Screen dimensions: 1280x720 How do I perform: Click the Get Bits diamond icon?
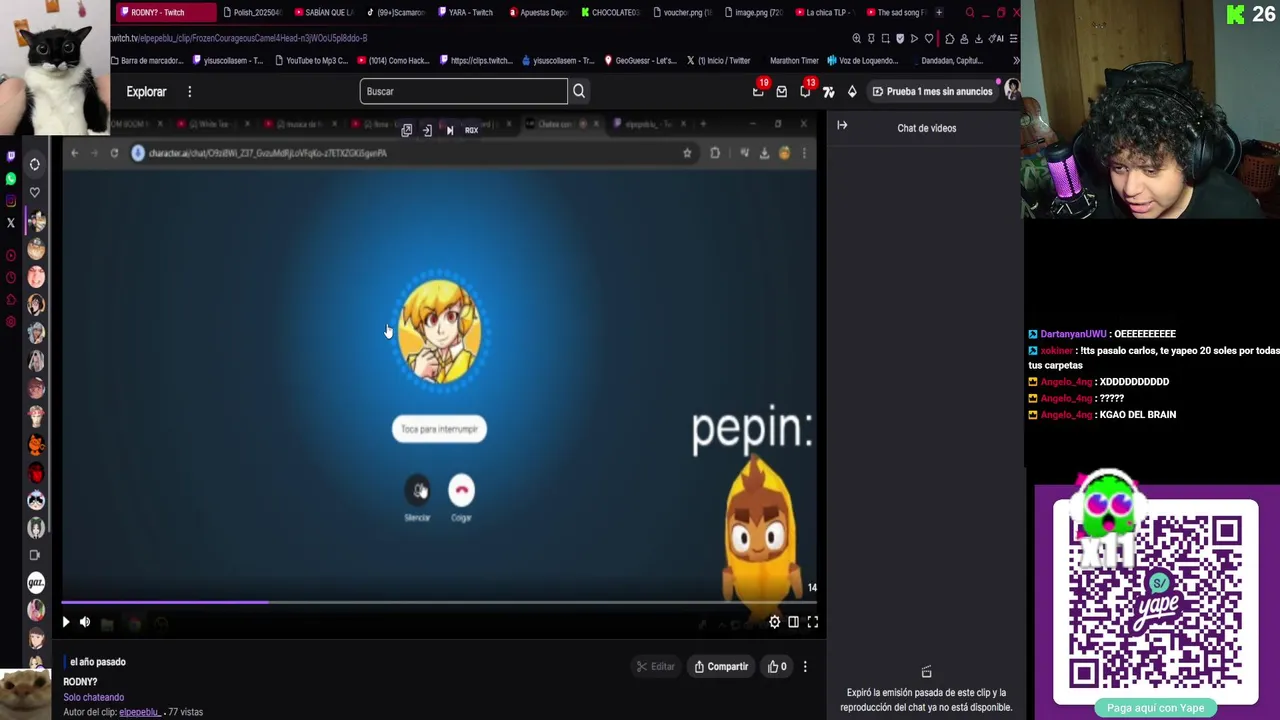[x=852, y=91]
